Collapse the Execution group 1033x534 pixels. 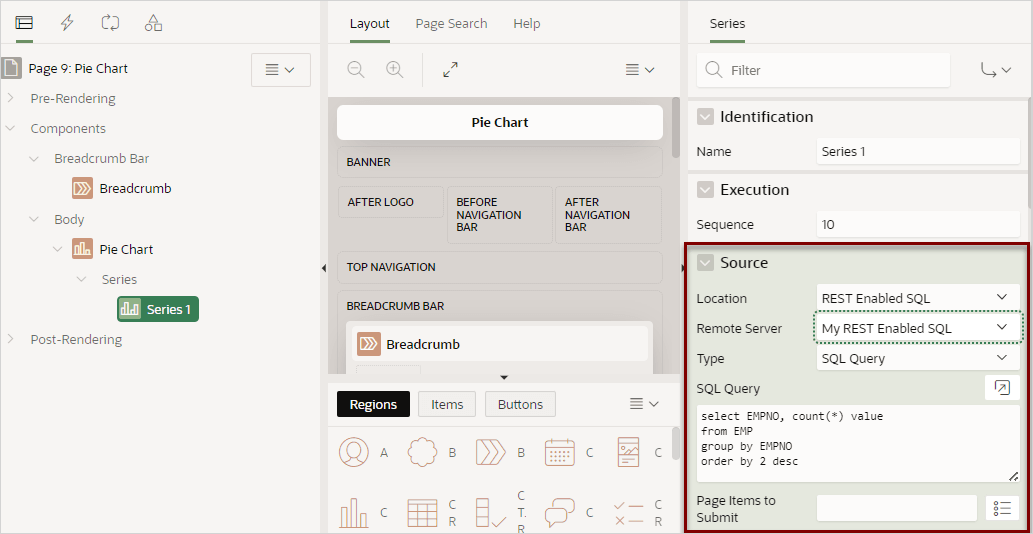pos(706,190)
